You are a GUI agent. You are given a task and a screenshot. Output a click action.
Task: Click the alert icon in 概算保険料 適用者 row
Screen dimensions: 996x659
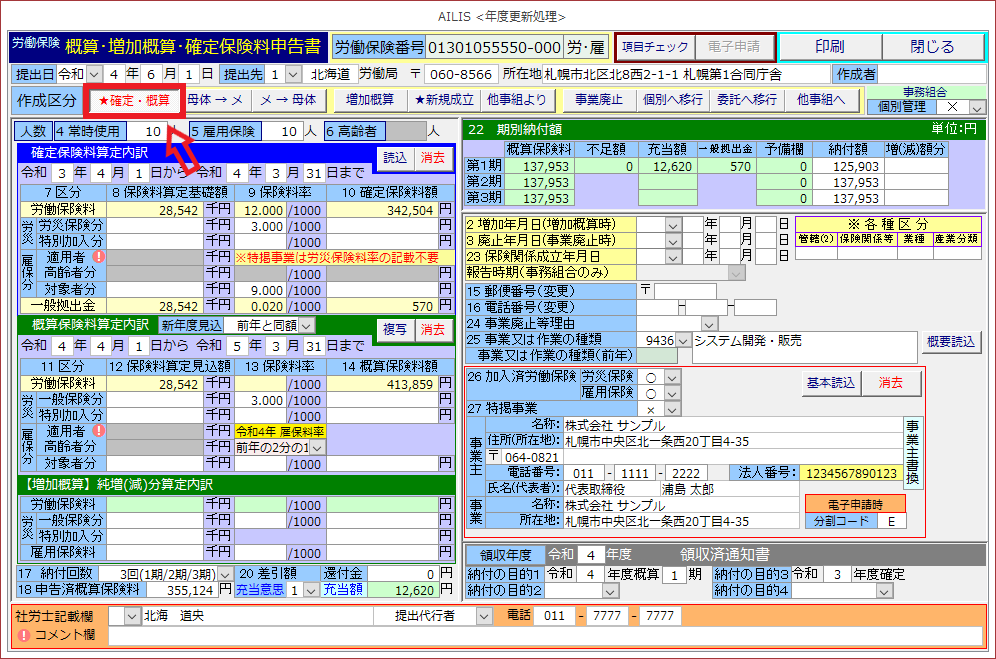(100, 431)
